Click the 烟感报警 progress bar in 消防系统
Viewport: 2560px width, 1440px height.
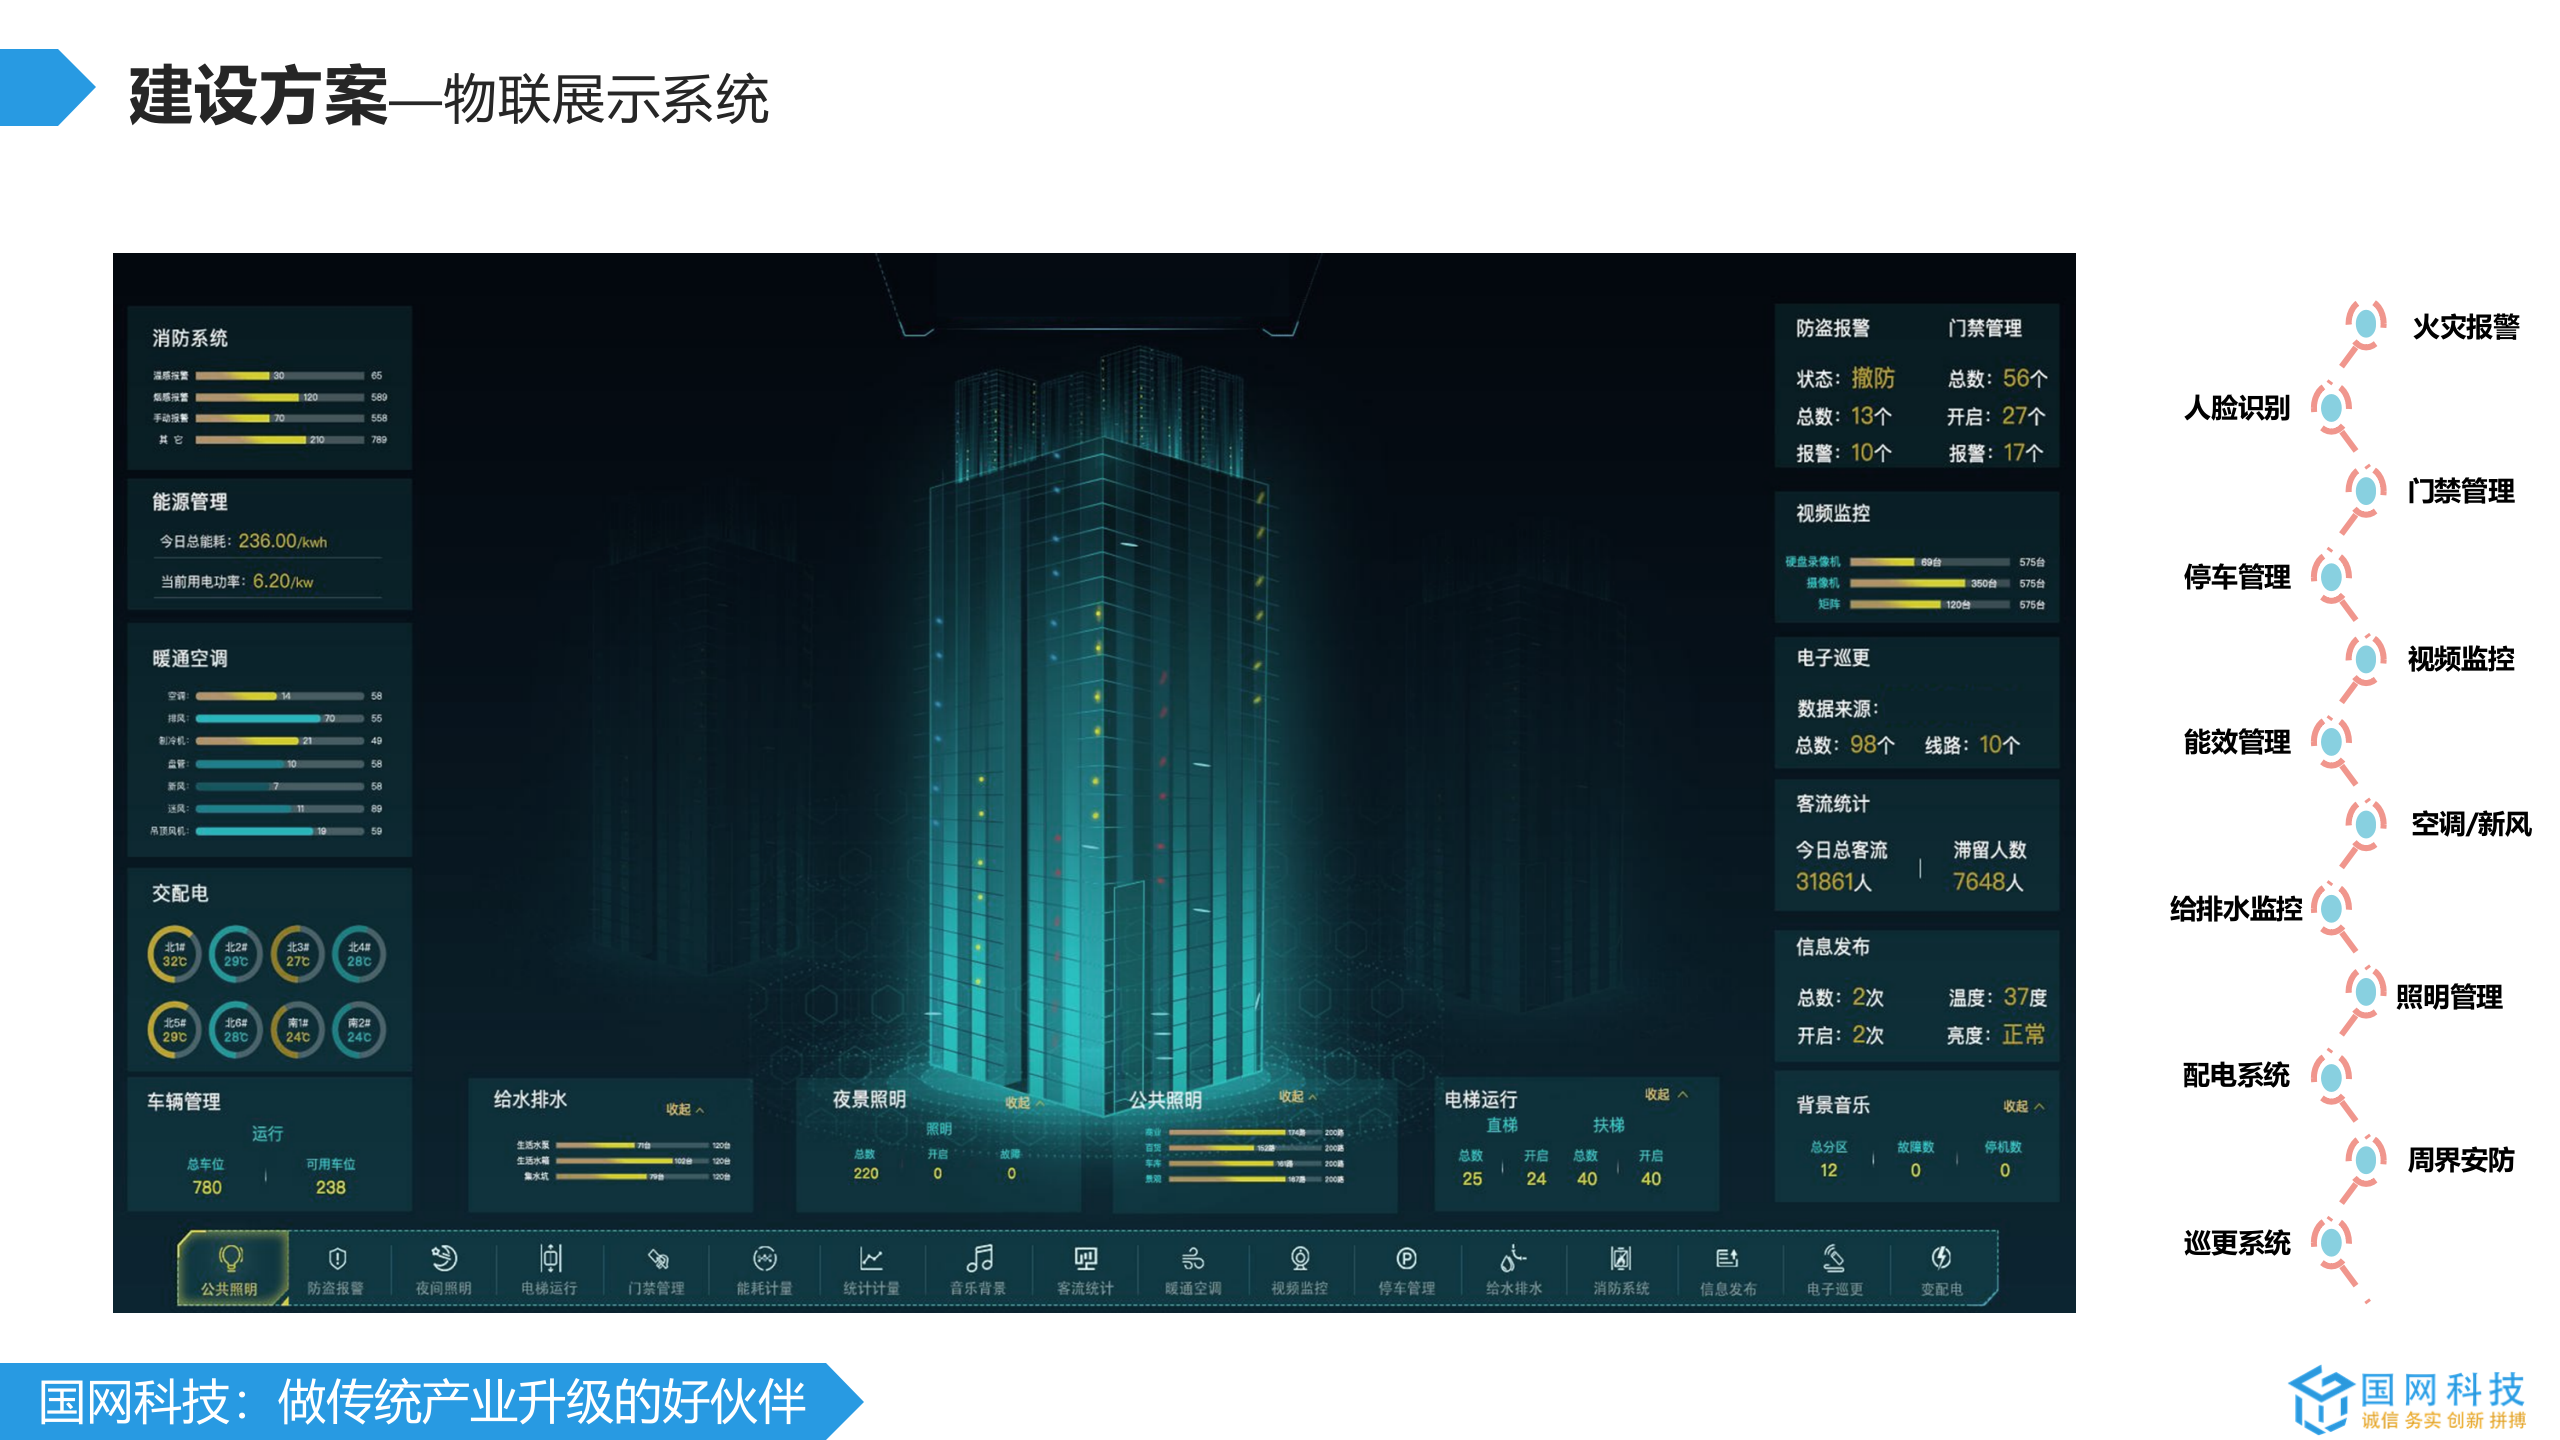(250, 396)
